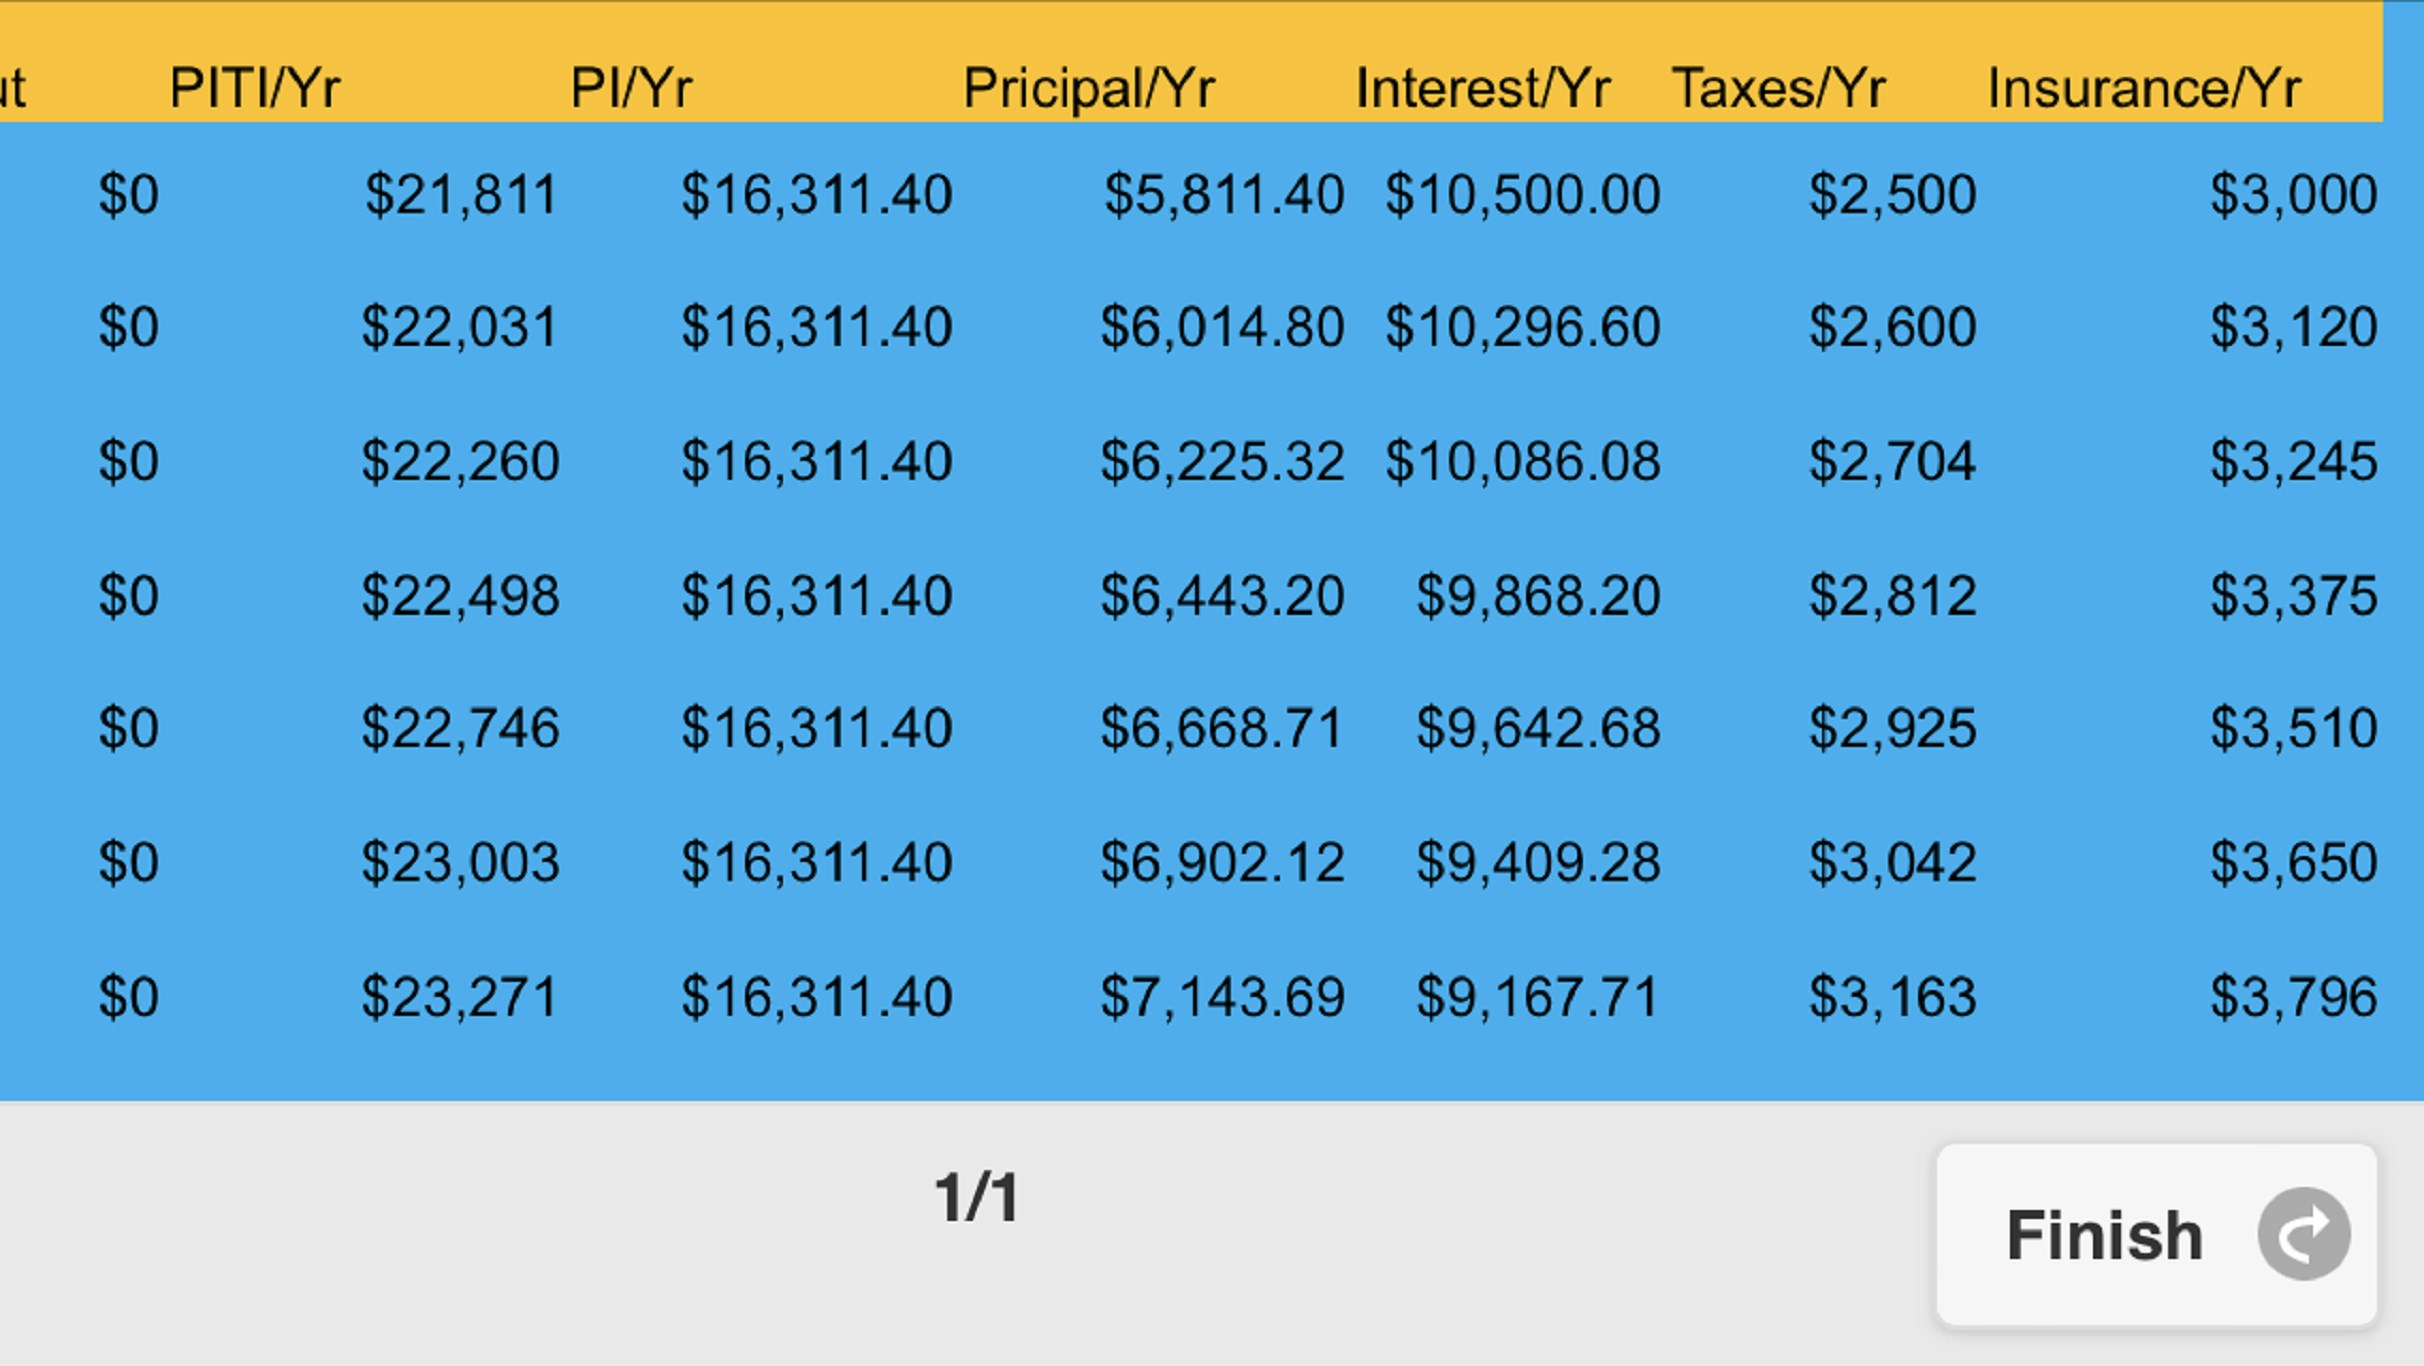Click the $10,500.00 interest cell

(1523, 194)
